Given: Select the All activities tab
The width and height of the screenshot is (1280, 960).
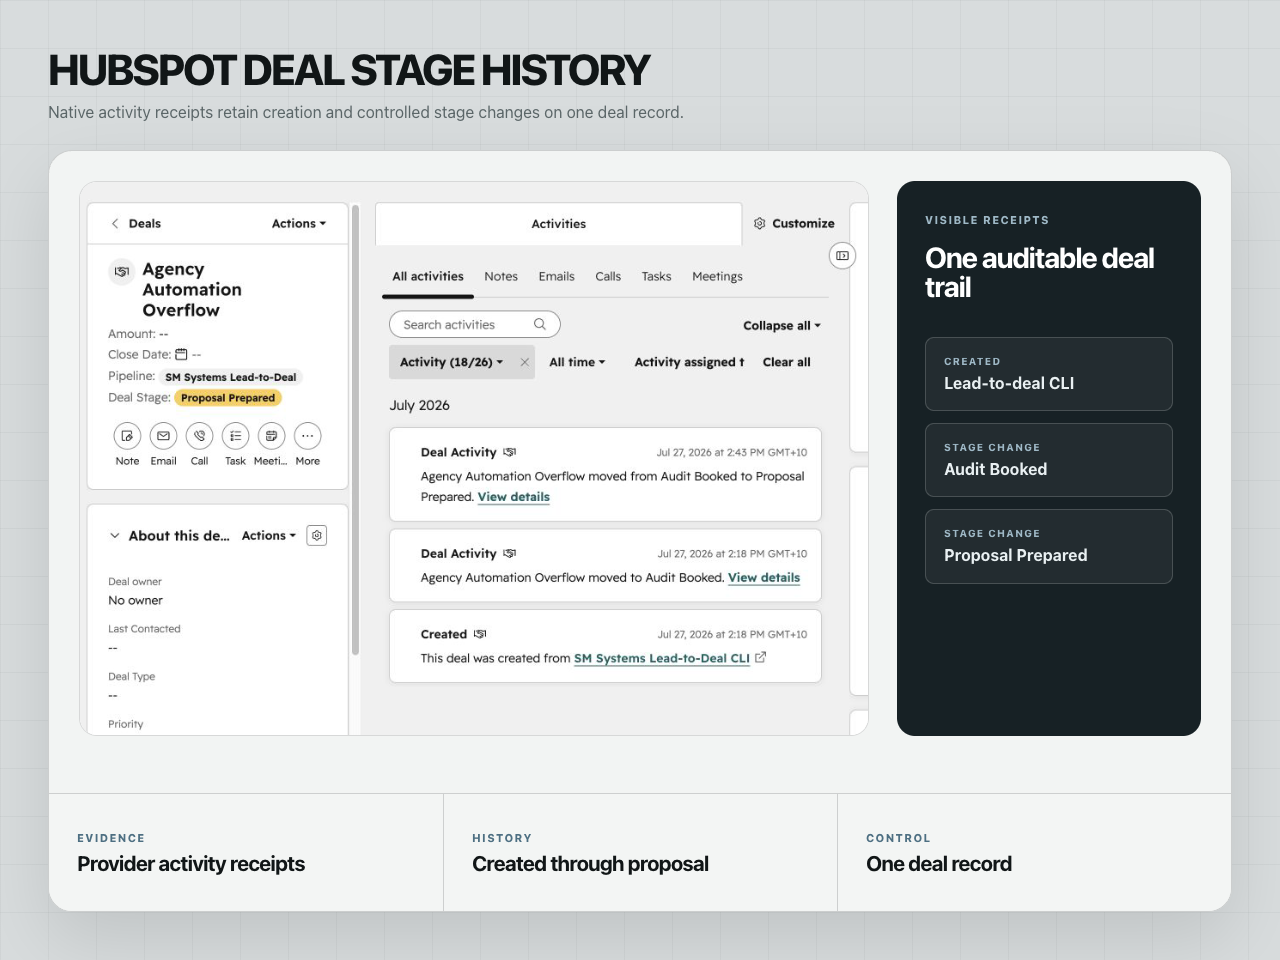Looking at the screenshot, I should (428, 277).
